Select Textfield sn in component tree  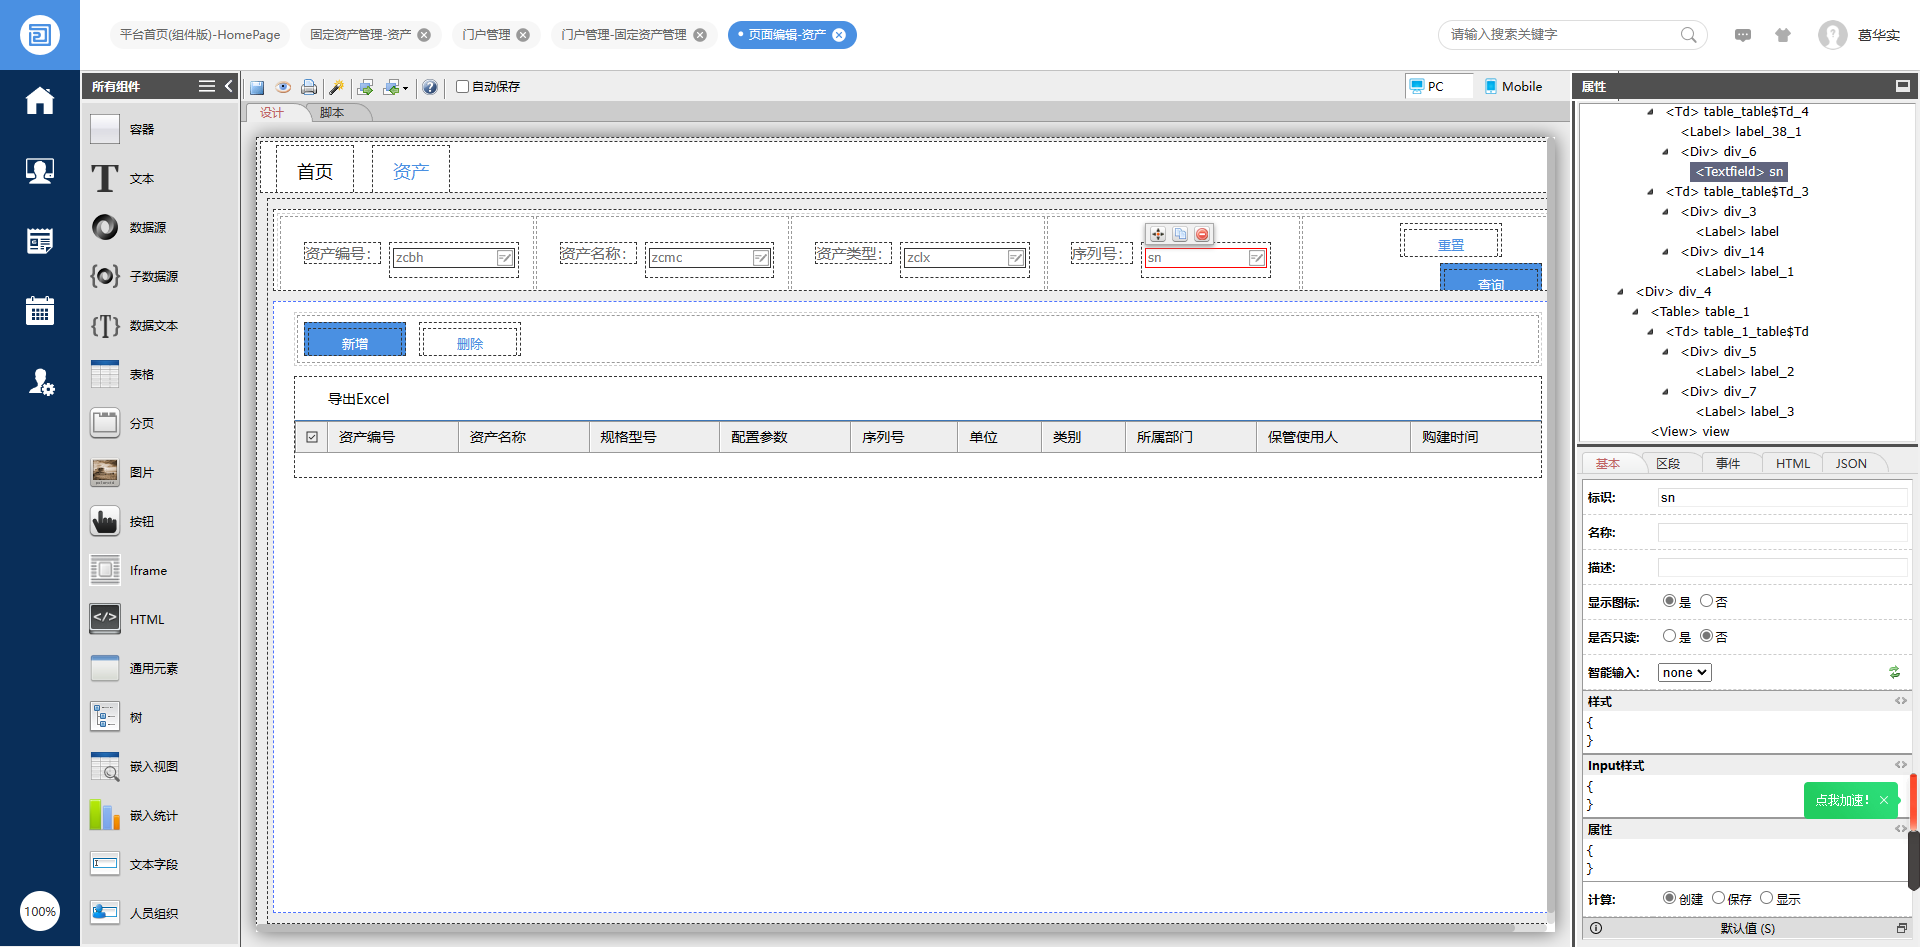pos(1740,172)
